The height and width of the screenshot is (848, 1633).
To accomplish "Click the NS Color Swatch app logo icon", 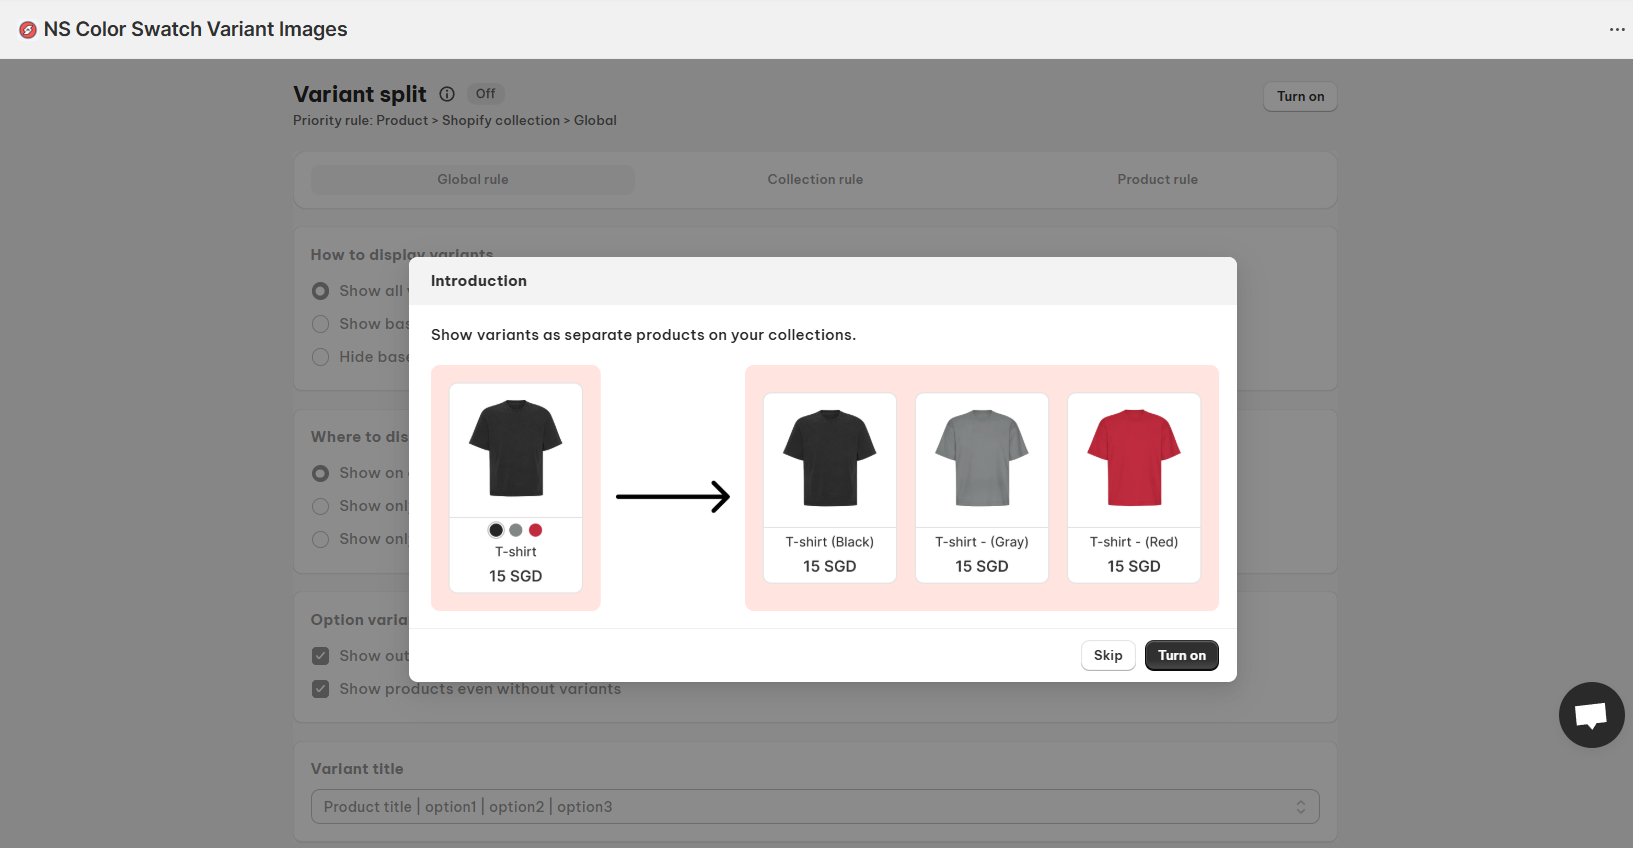I will (x=28, y=30).
